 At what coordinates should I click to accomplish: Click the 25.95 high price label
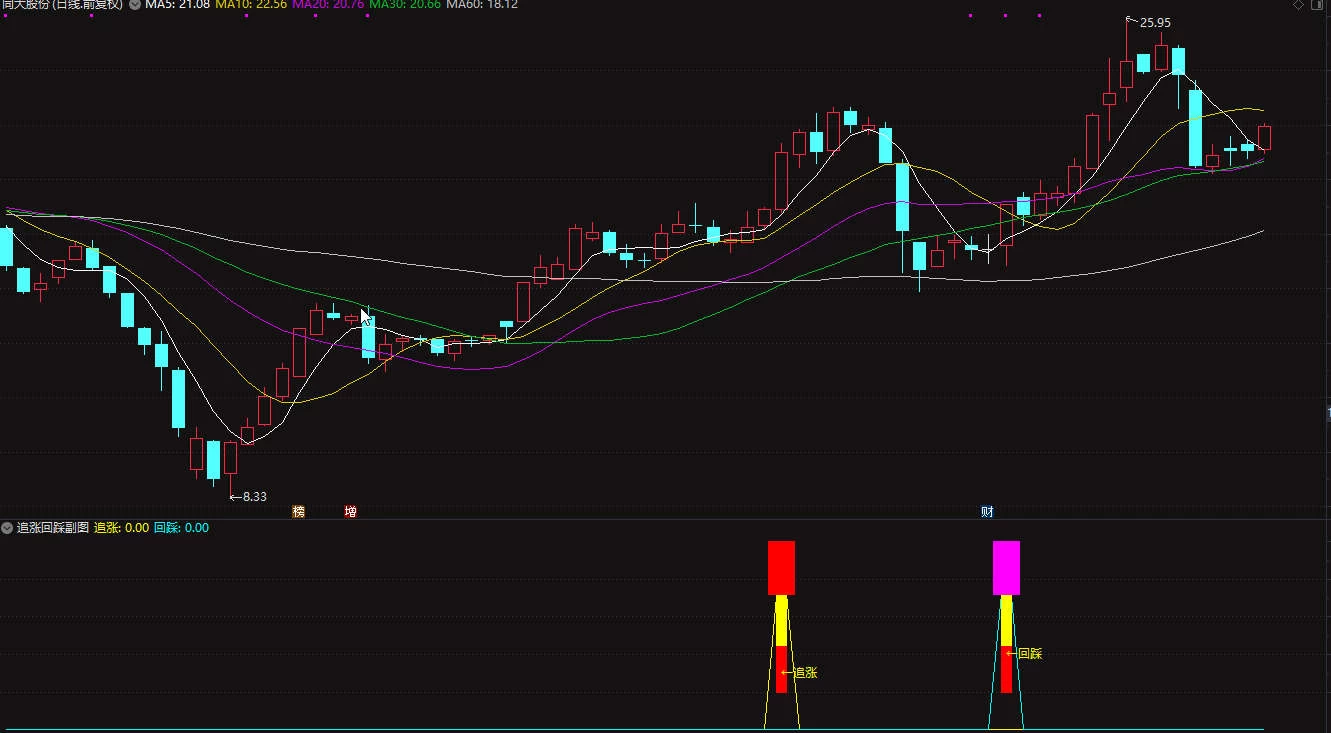tap(1155, 22)
